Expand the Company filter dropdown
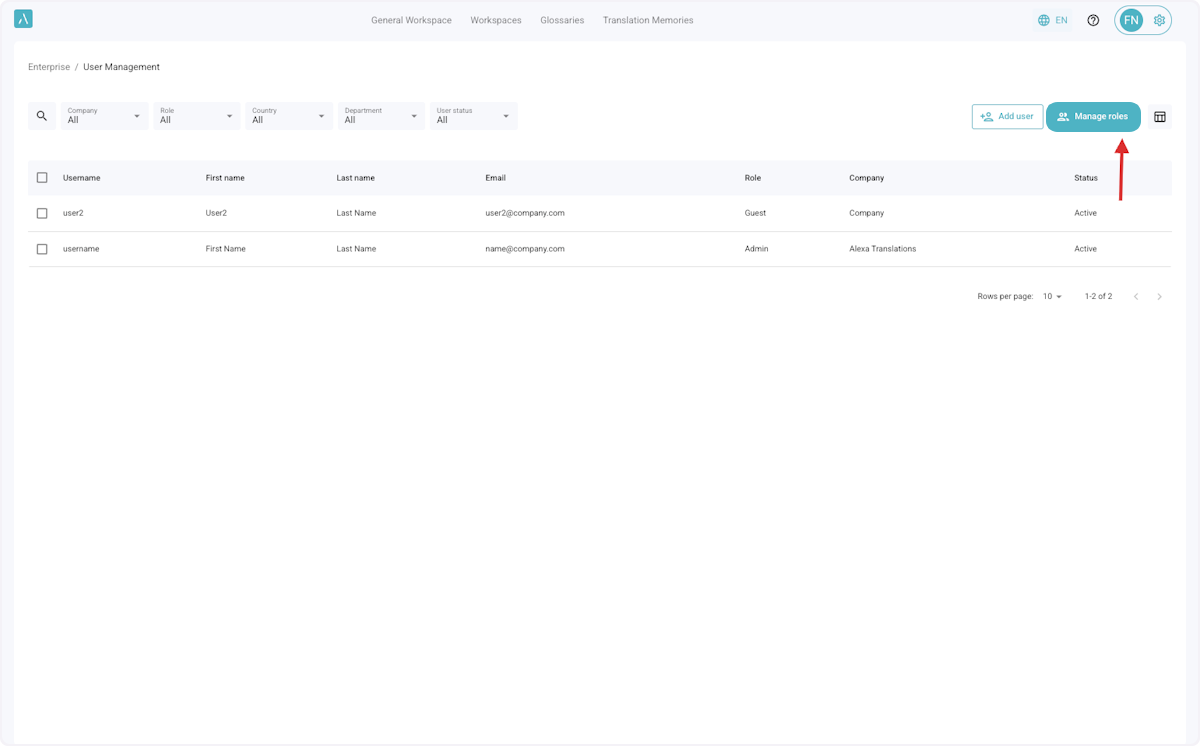The width and height of the screenshot is (1200, 746). [104, 116]
